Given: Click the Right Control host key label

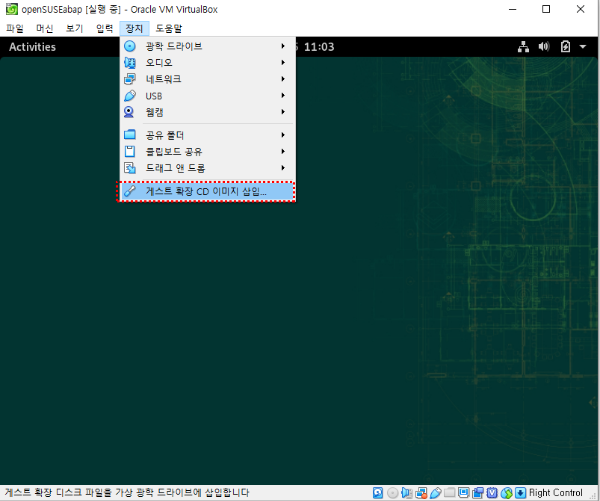Looking at the screenshot, I should point(556,493).
